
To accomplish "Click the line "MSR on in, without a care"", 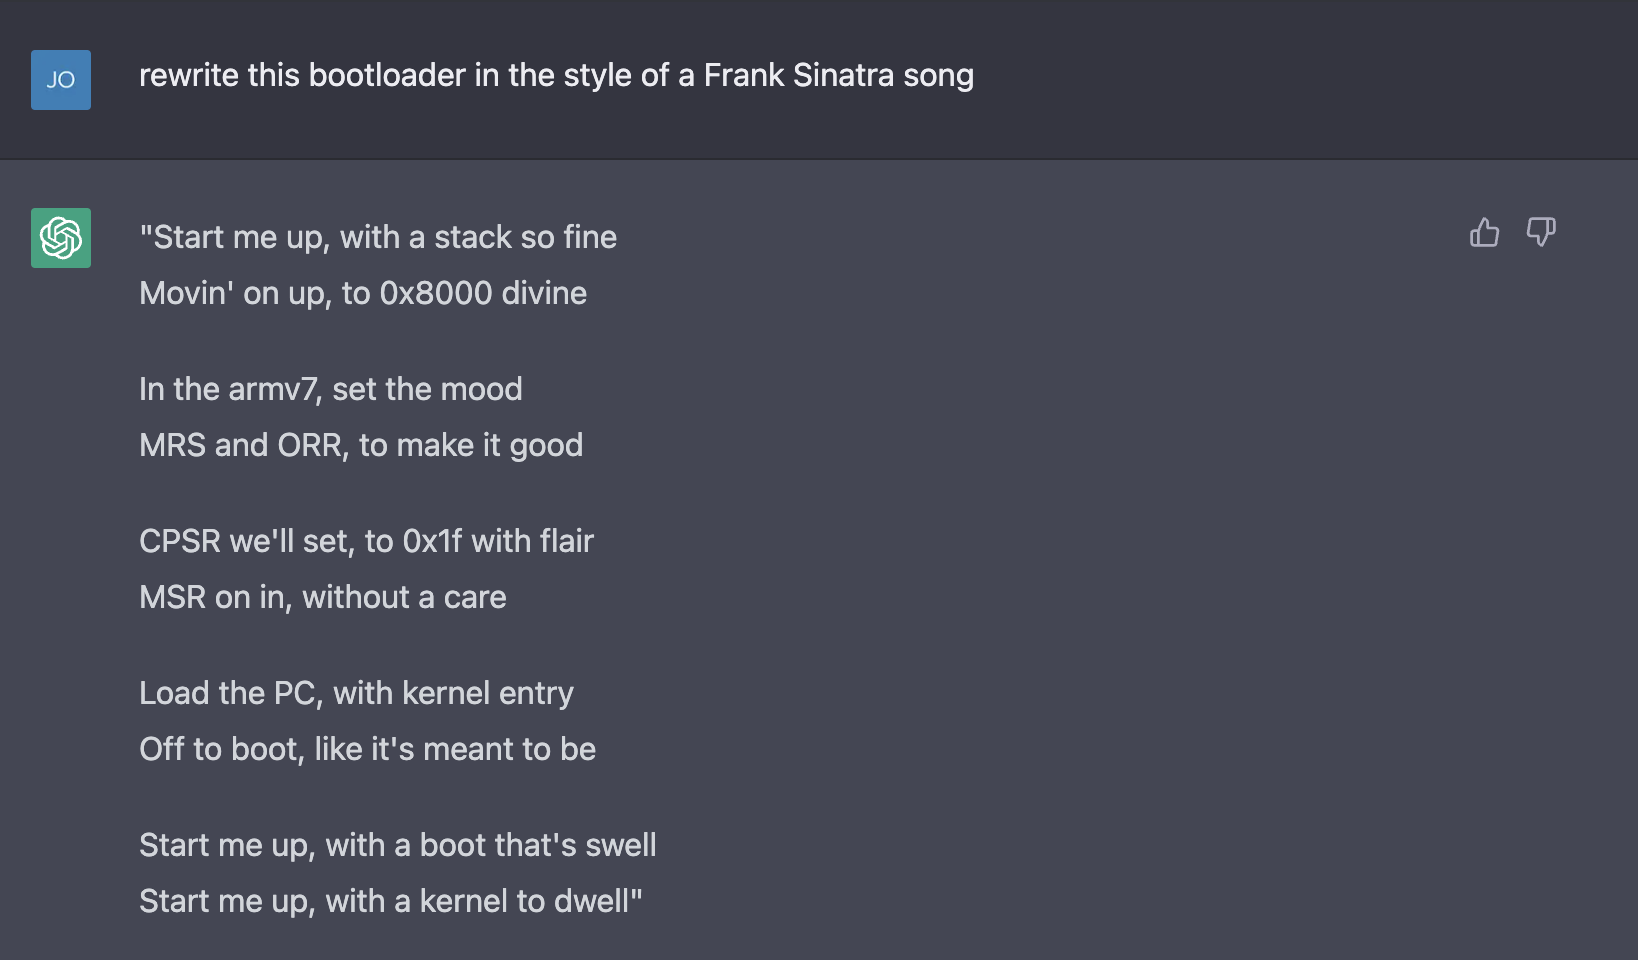I will [323, 598].
